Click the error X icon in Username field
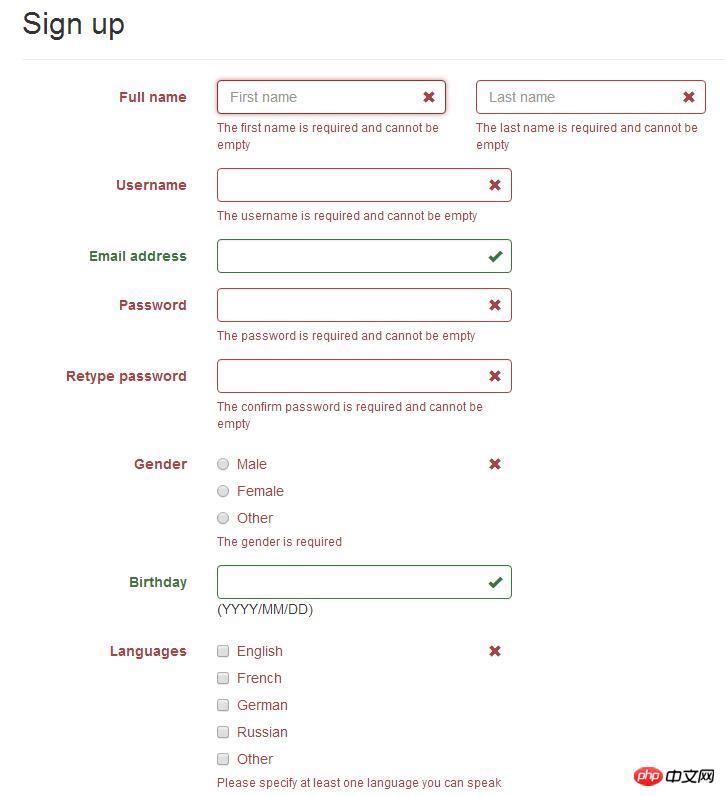Screen dimensions: 725x796 tap(495, 185)
